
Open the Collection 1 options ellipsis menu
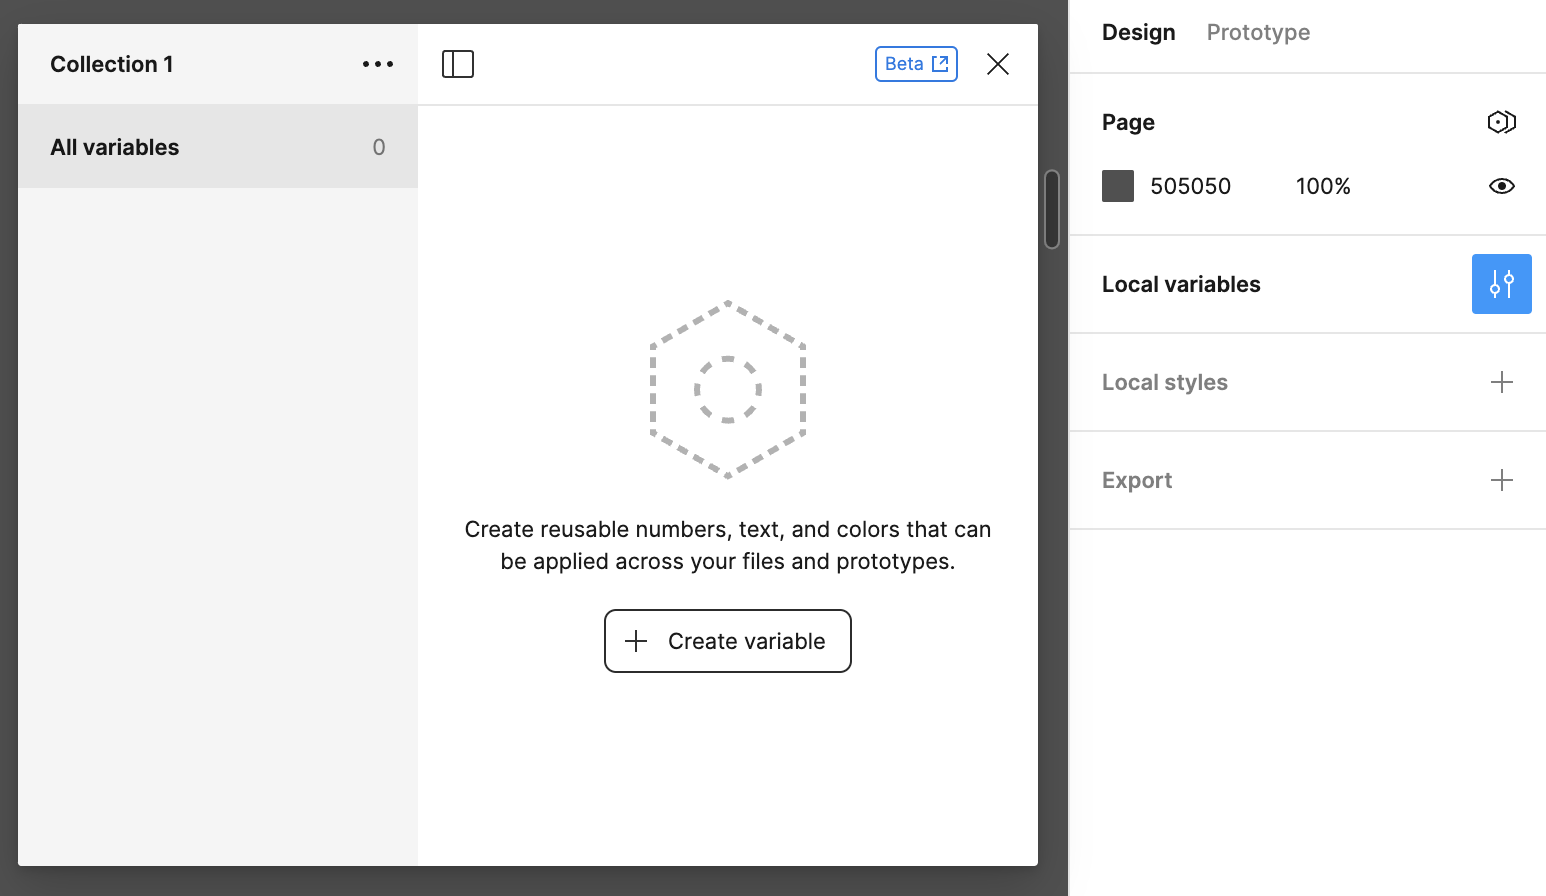378,64
